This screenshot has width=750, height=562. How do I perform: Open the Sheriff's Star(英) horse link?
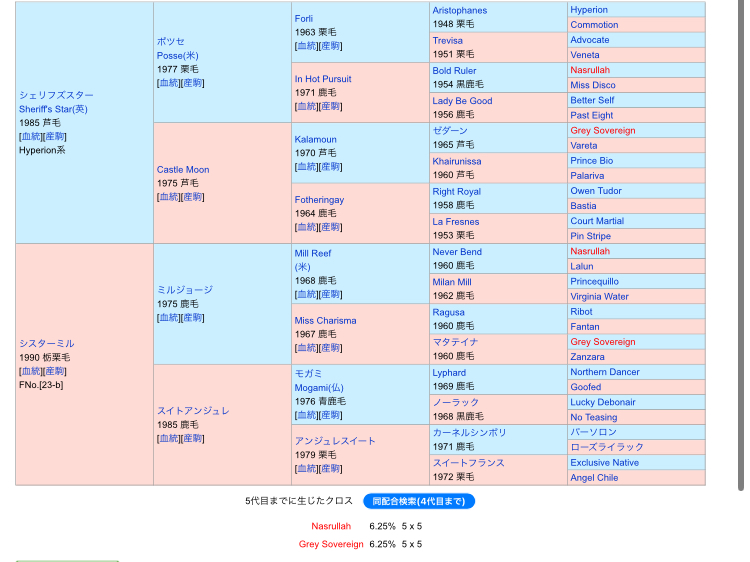[53, 109]
